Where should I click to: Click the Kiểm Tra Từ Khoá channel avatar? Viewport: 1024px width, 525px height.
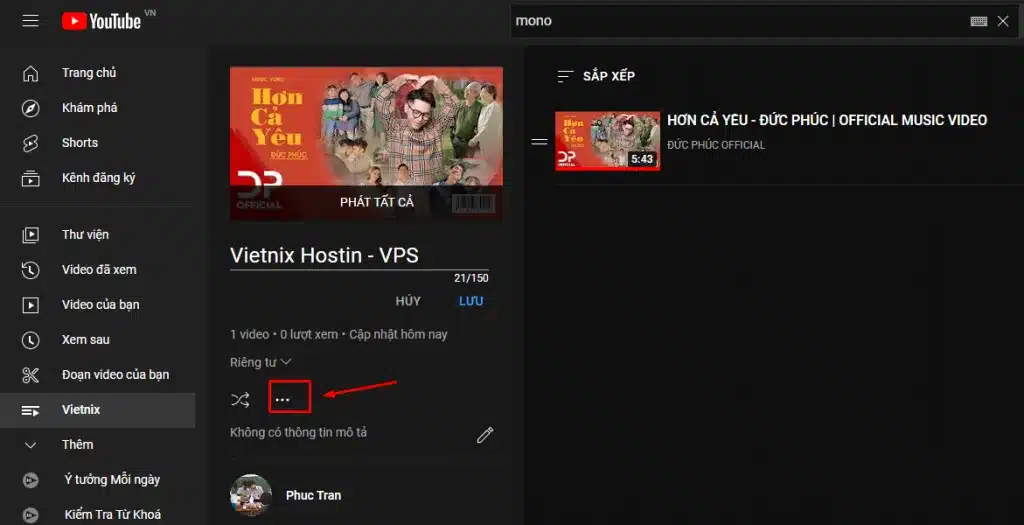(30, 515)
